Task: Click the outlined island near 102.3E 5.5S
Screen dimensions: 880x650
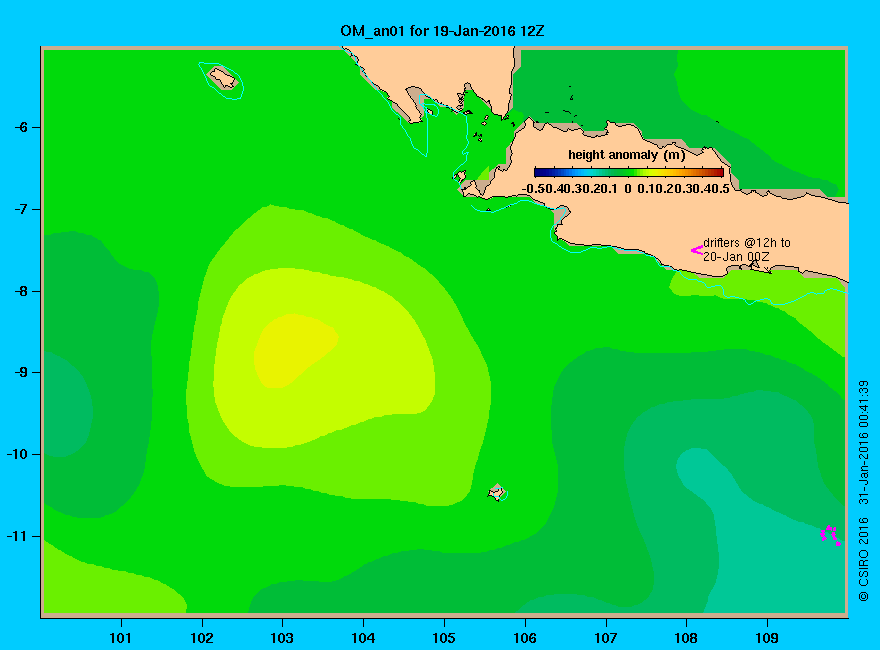Action: tap(223, 78)
